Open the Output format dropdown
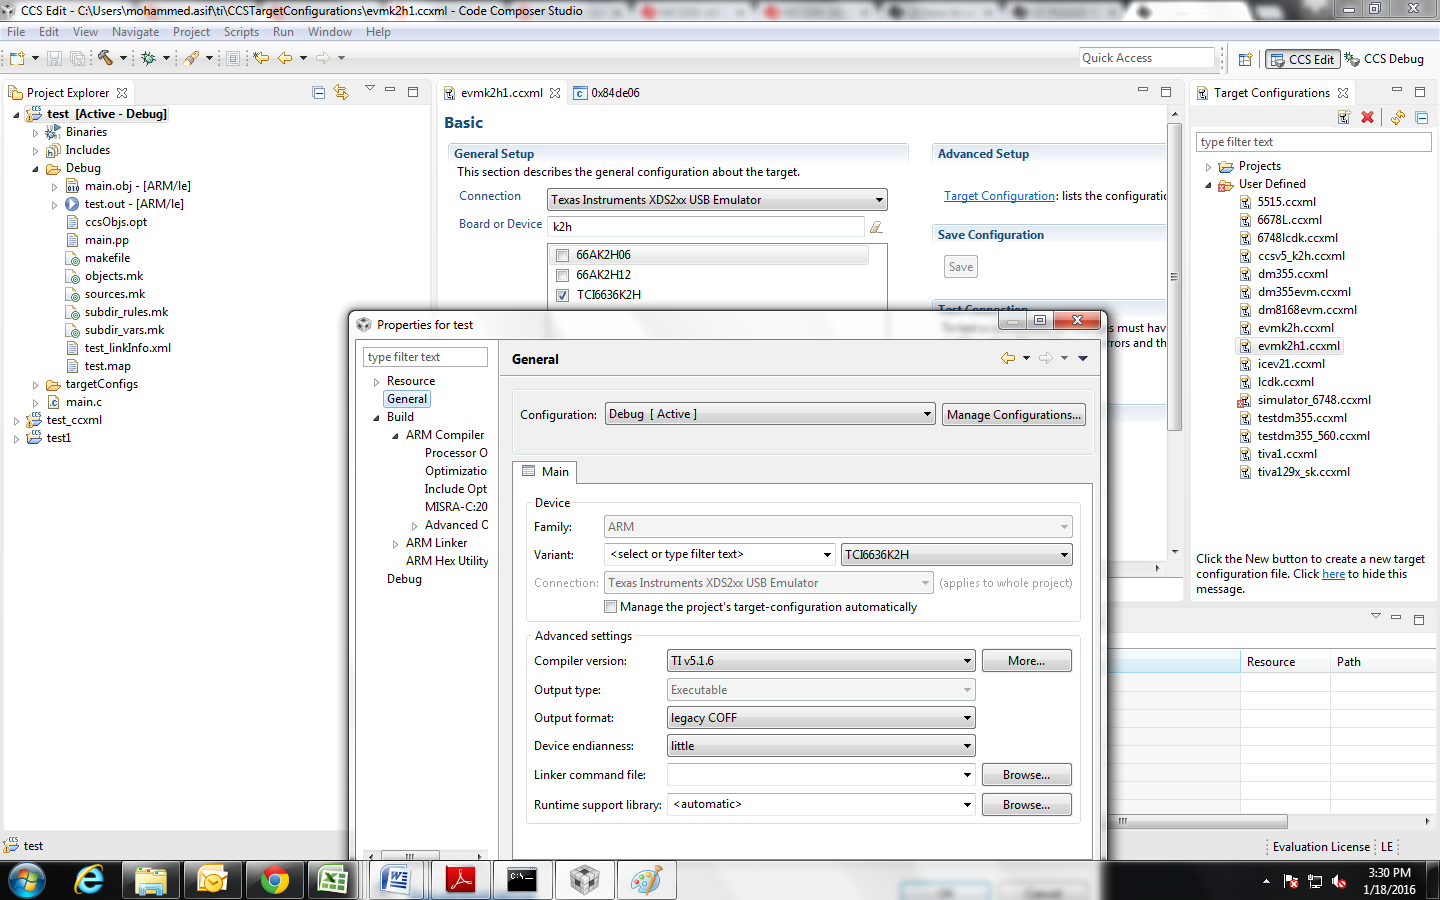This screenshot has width=1440, height=900. tap(821, 718)
